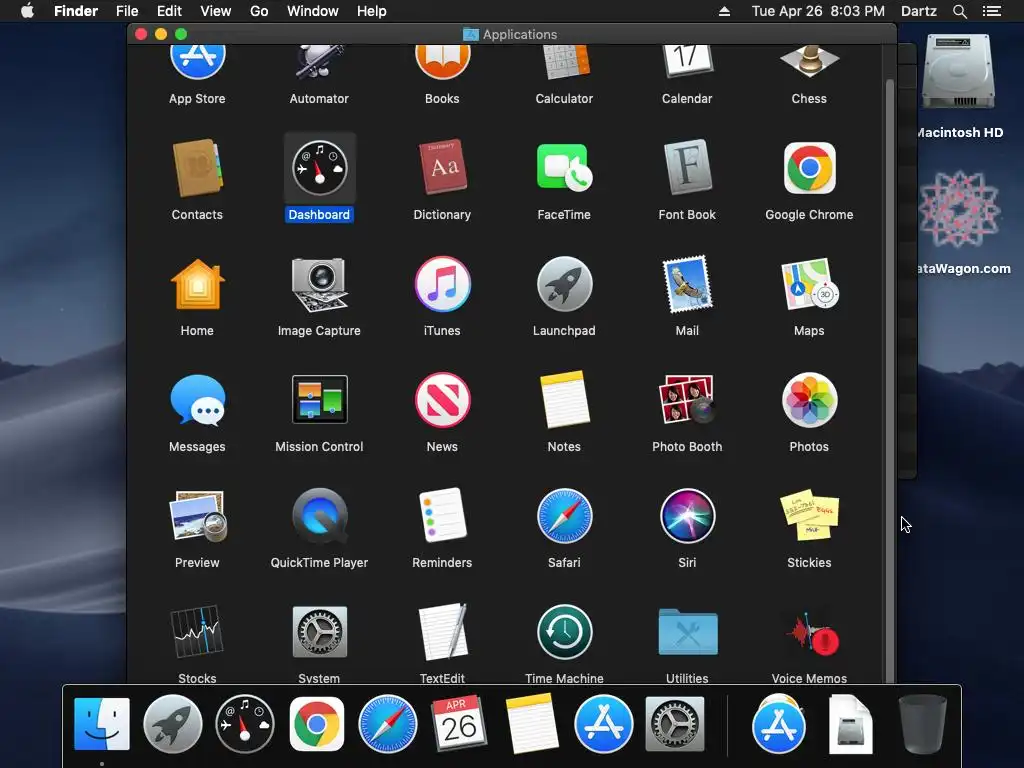Select App Store in Applications window

197,62
